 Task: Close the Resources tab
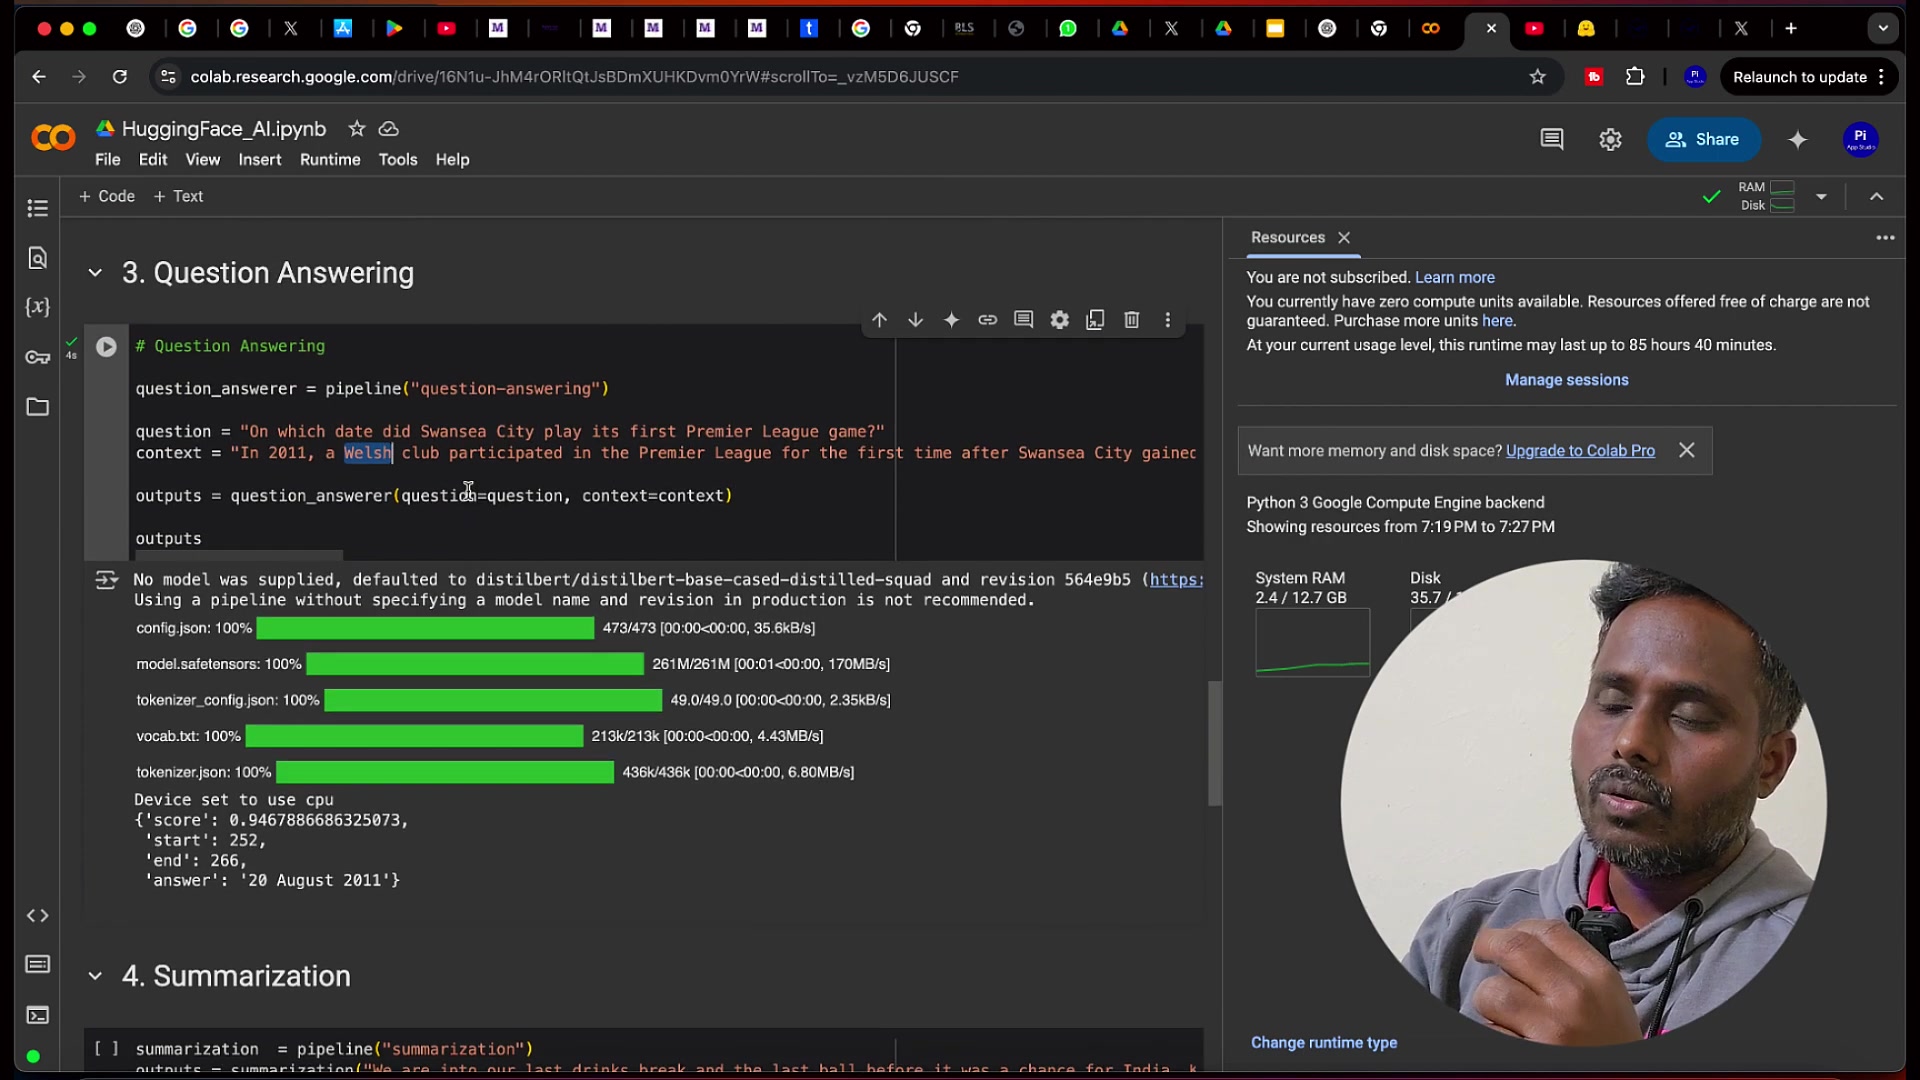1344,238
